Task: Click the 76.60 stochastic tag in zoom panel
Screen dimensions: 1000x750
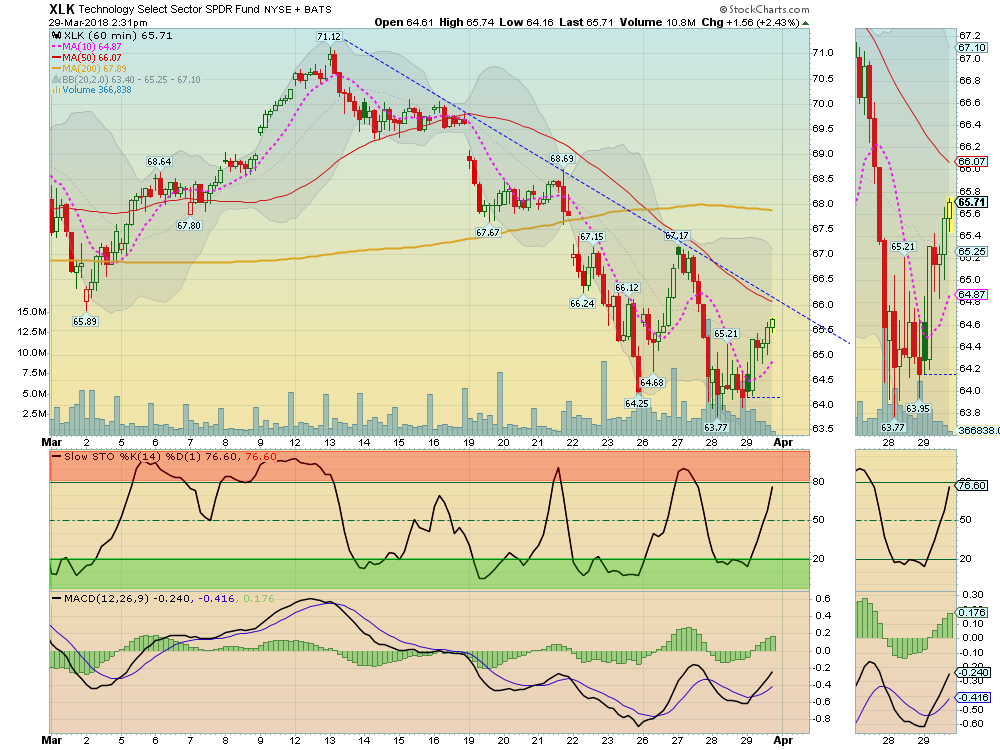Action: point(972,485)
